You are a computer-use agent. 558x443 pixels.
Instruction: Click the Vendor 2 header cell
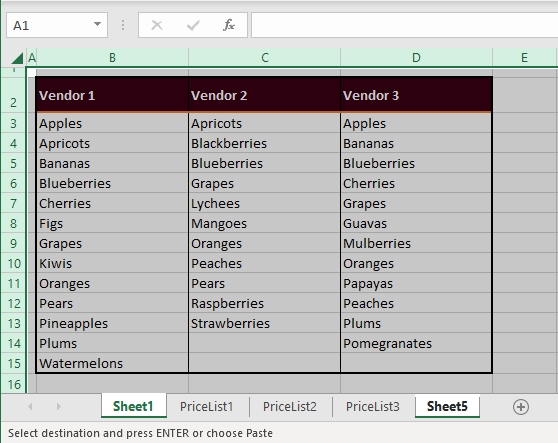(264, 95)
